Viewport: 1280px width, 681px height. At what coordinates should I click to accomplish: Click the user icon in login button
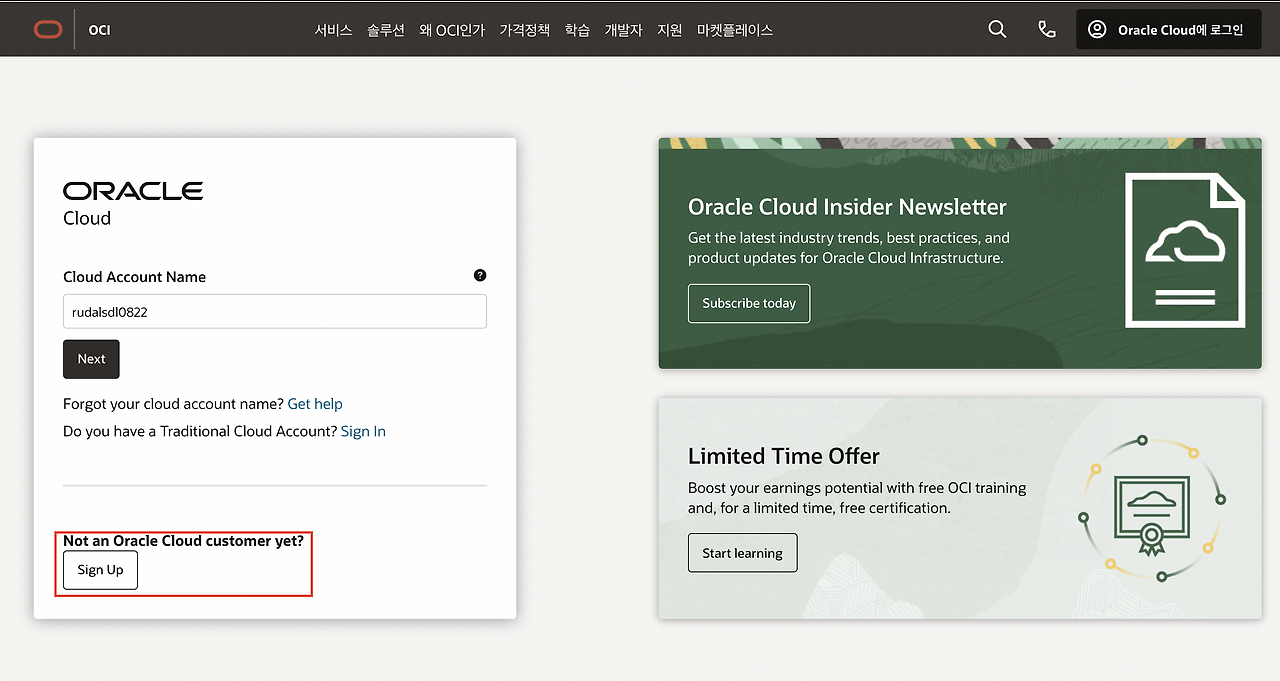click(1097, 30)
